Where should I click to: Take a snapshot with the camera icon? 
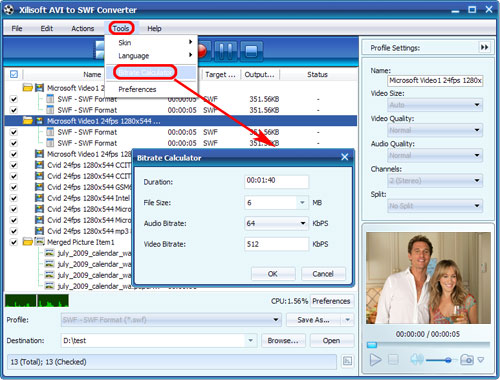tap(467, 360)
